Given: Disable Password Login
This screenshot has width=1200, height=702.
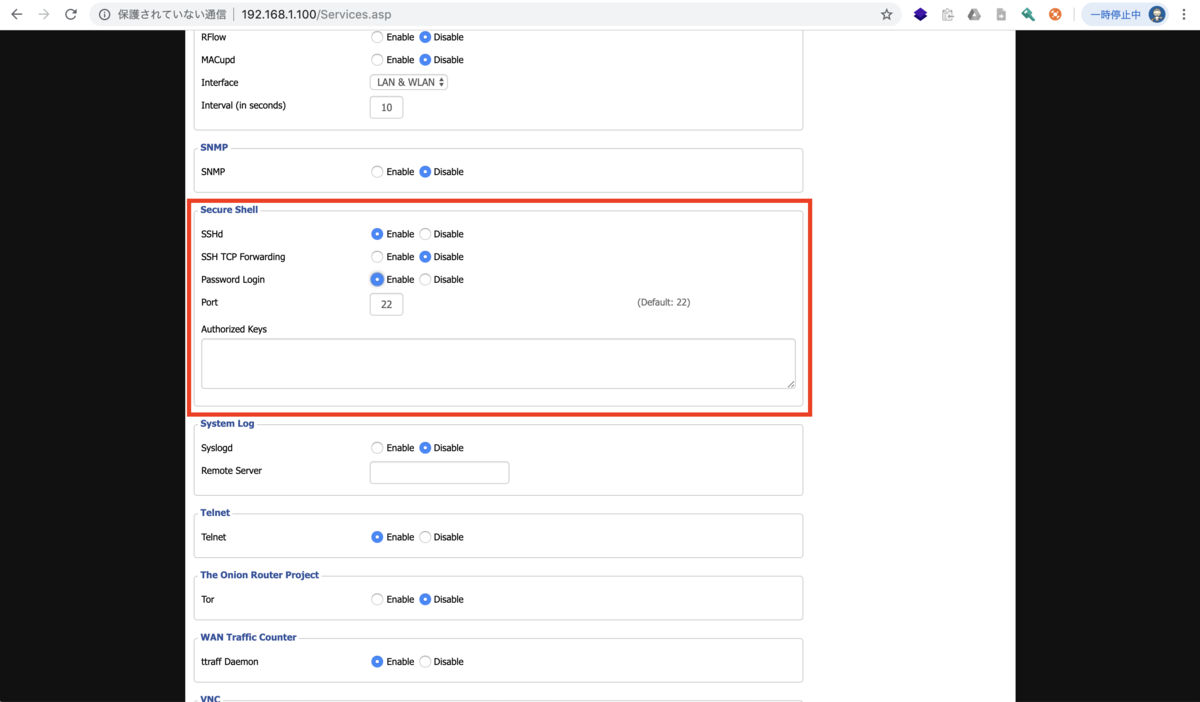Looking at the screenshot, I should pyautogui.click(x=425, y=279).
